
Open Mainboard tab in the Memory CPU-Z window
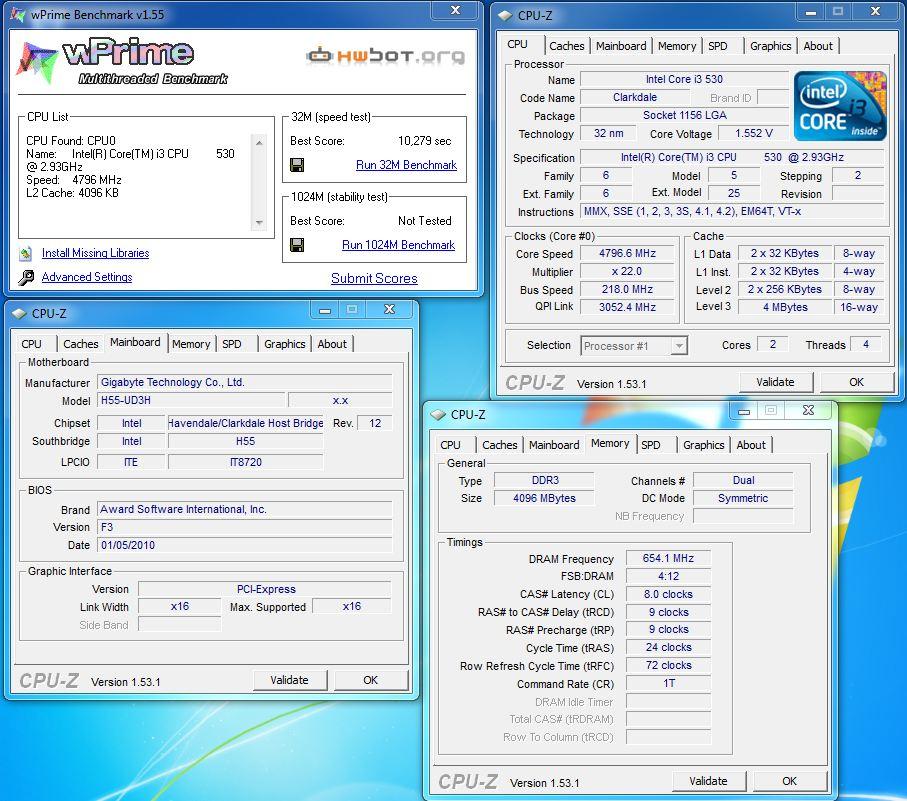coord(554,445)
